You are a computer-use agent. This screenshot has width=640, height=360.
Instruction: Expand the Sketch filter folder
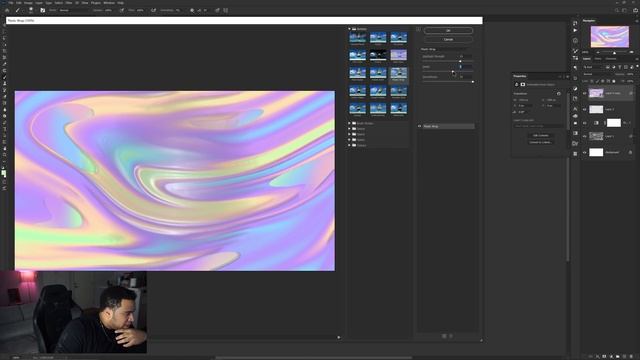350,134
